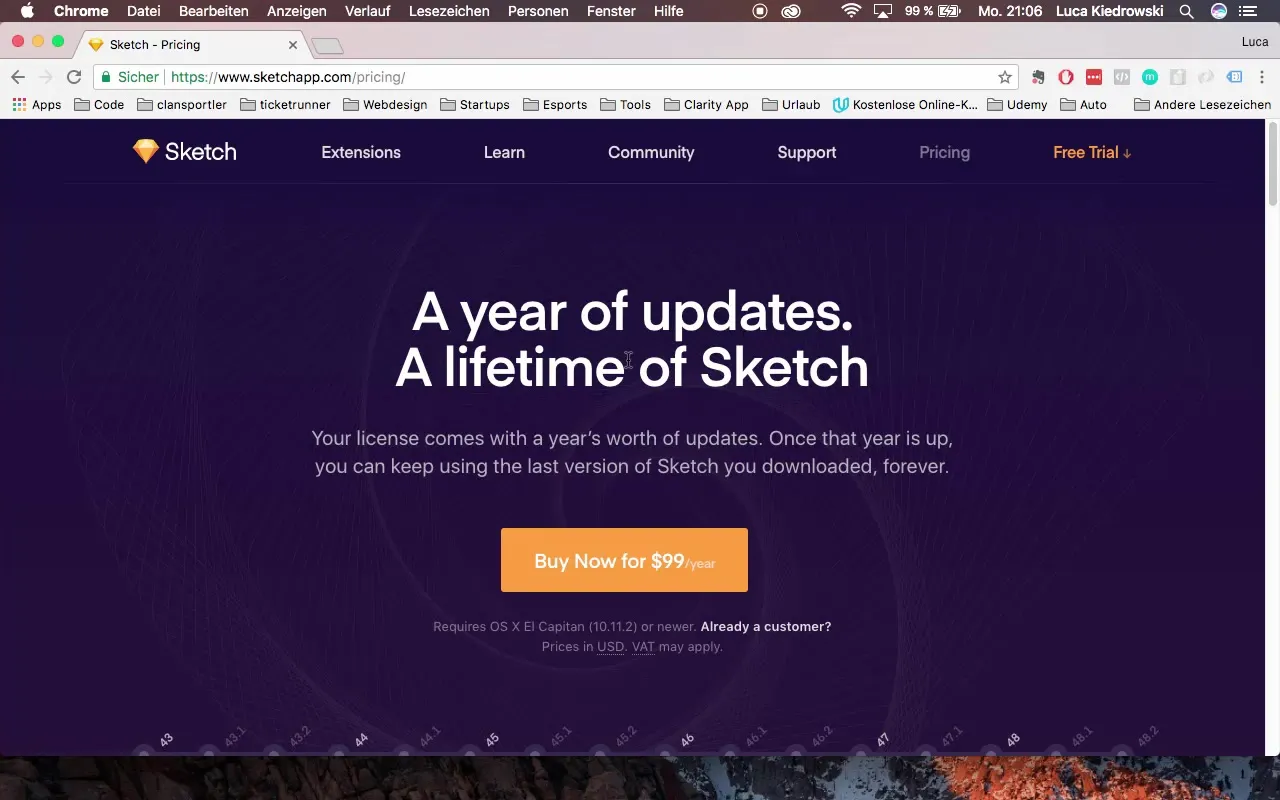Open the Datei menu

144,11
